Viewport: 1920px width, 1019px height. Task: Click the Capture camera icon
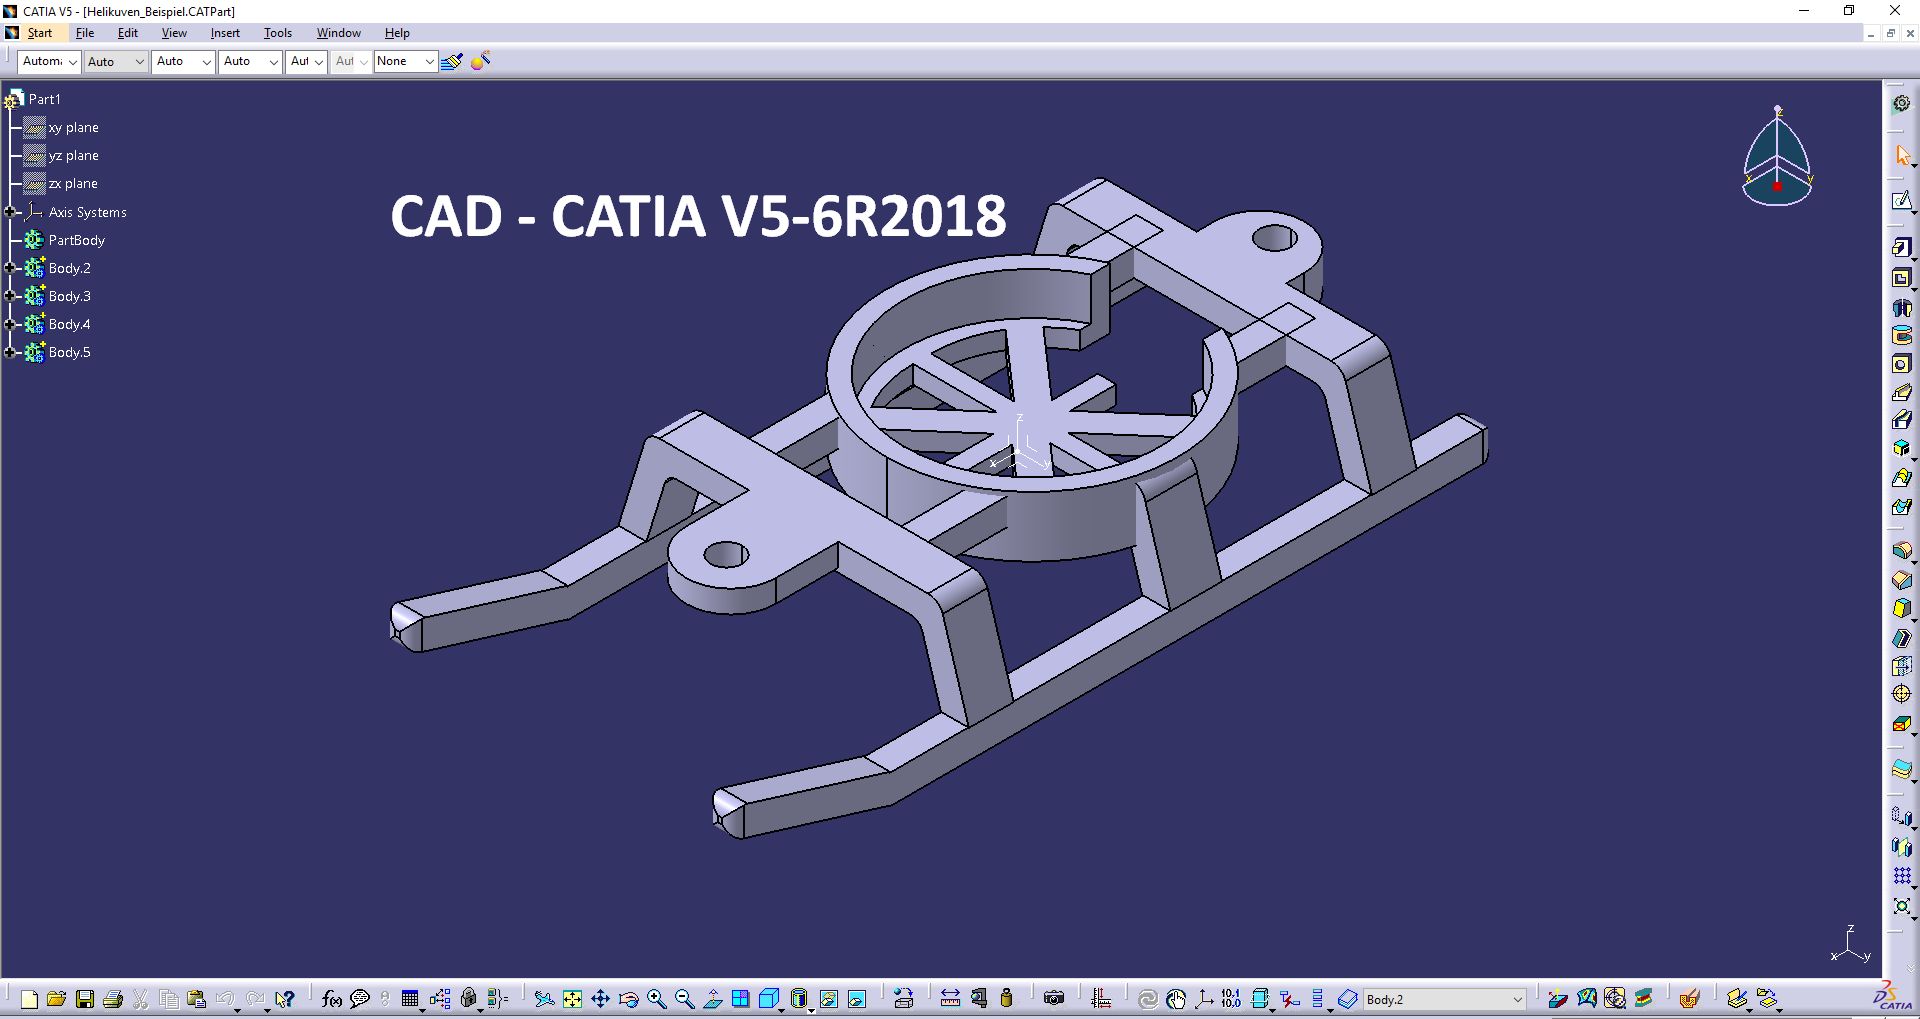1053,999
